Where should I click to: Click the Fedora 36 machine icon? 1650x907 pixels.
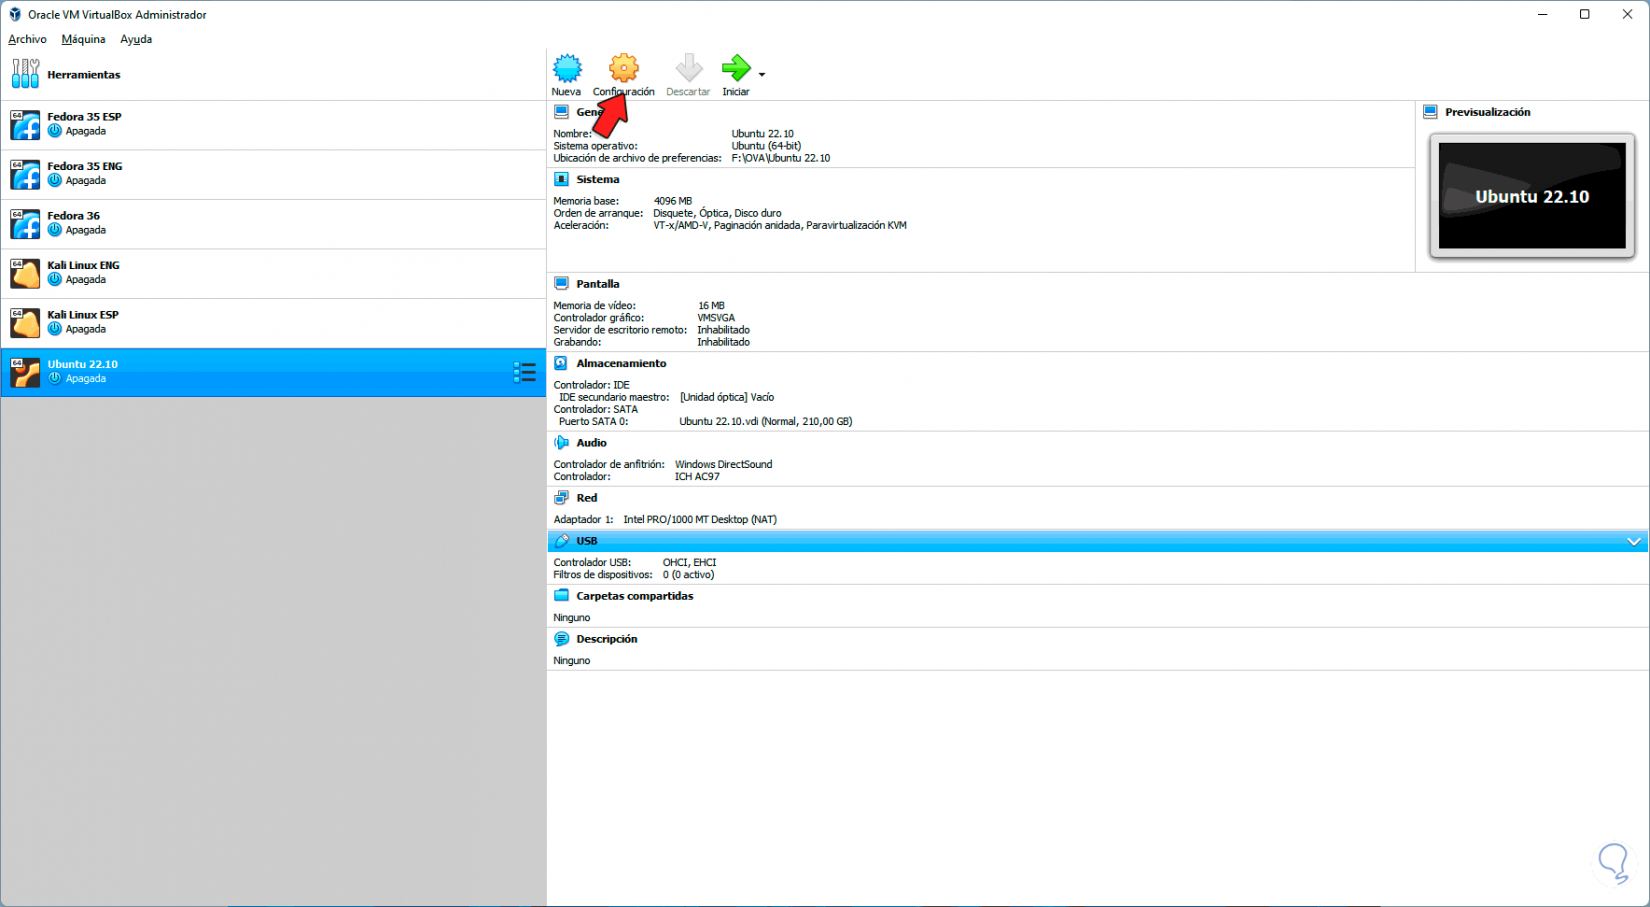tap(25, 224)
